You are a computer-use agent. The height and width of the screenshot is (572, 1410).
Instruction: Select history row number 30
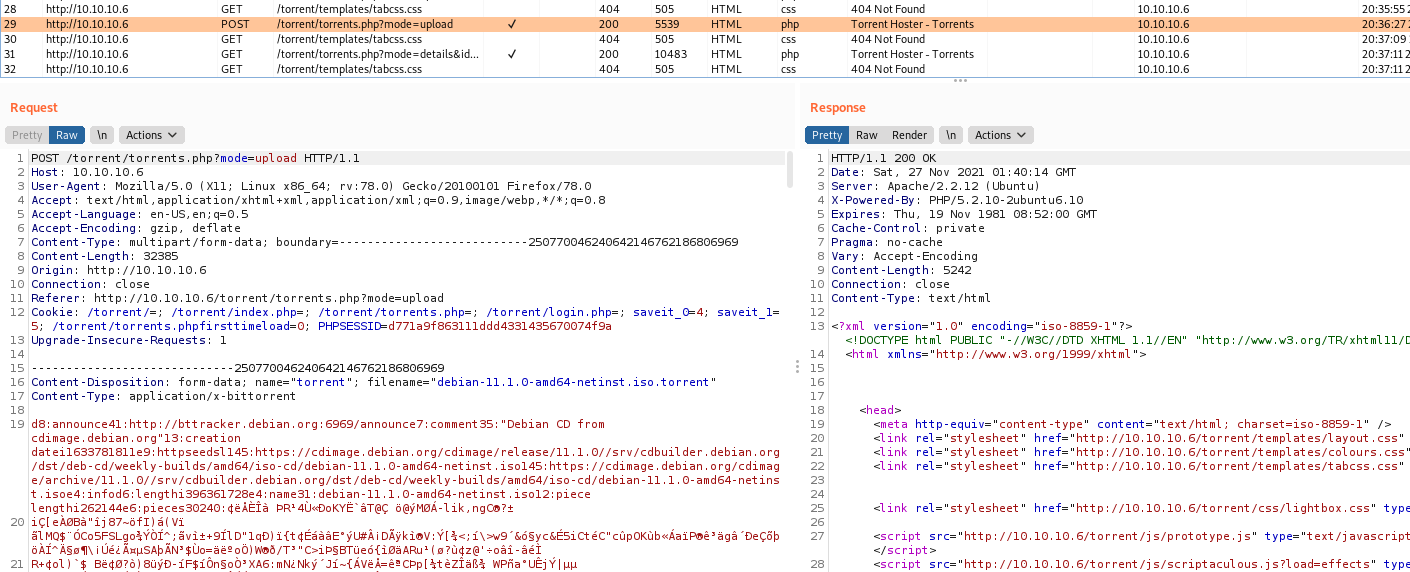pos(705,39)
